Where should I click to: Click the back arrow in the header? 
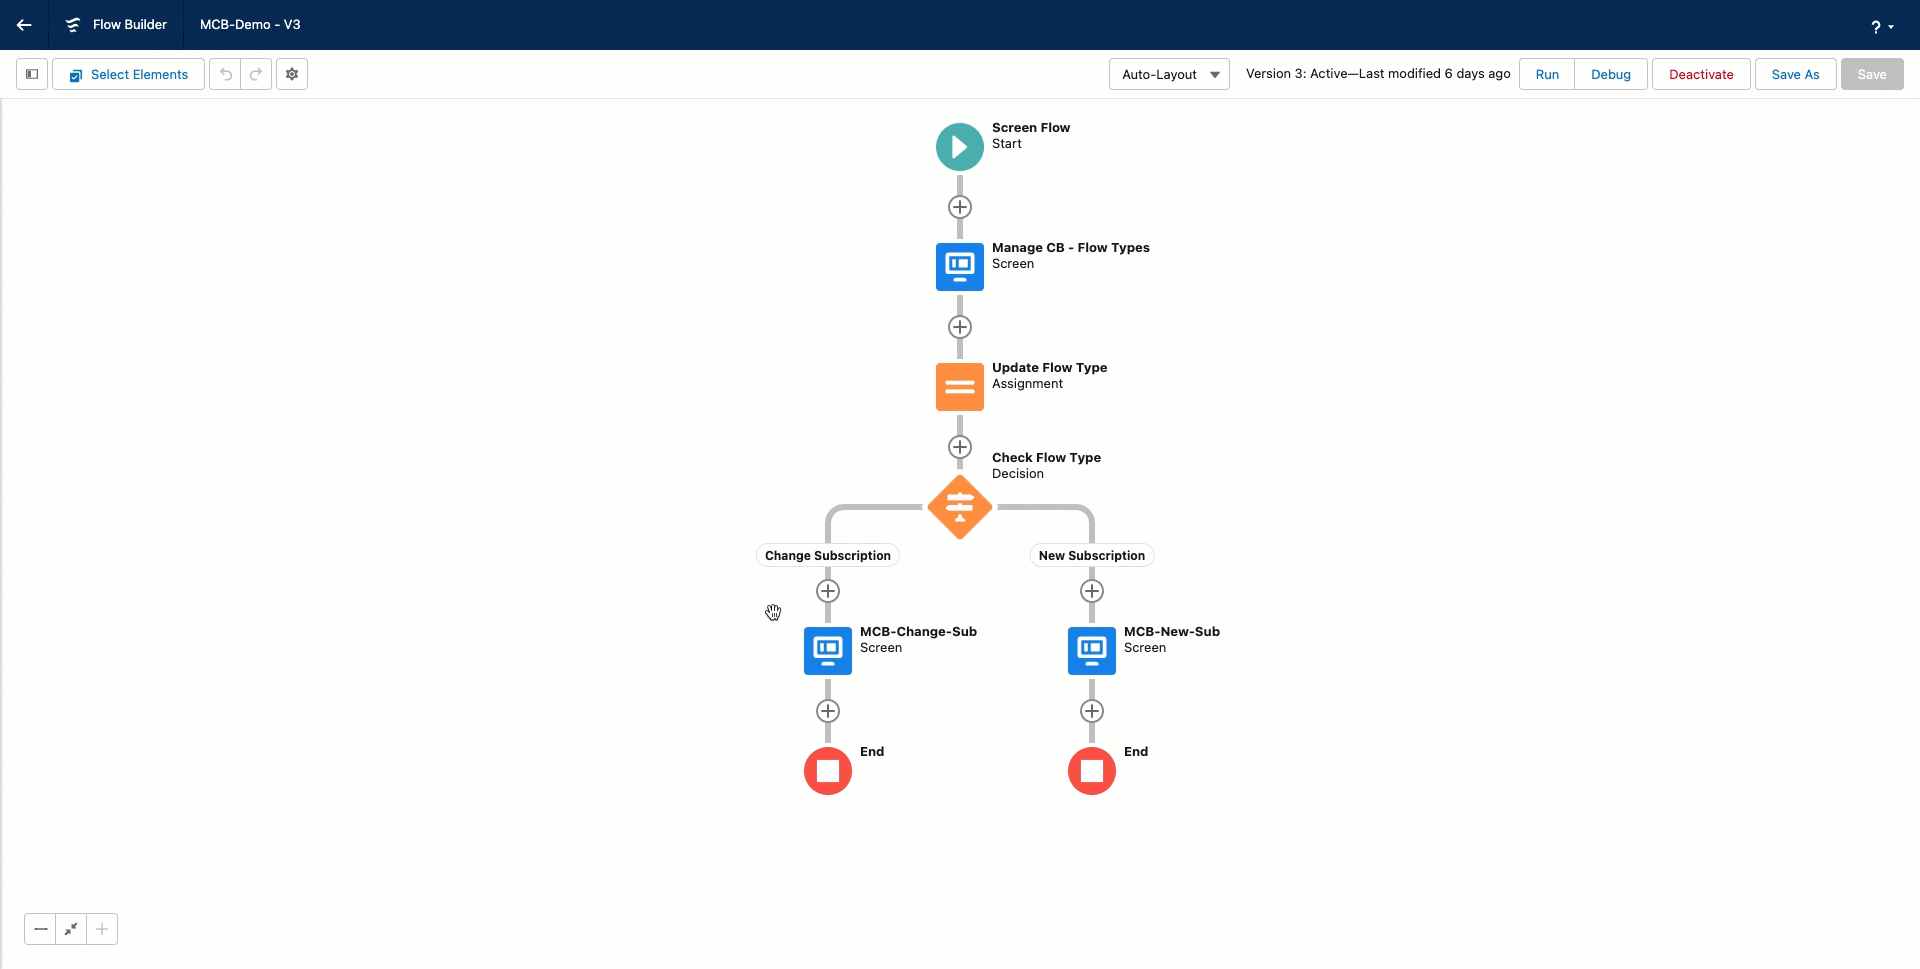[24, 25]
